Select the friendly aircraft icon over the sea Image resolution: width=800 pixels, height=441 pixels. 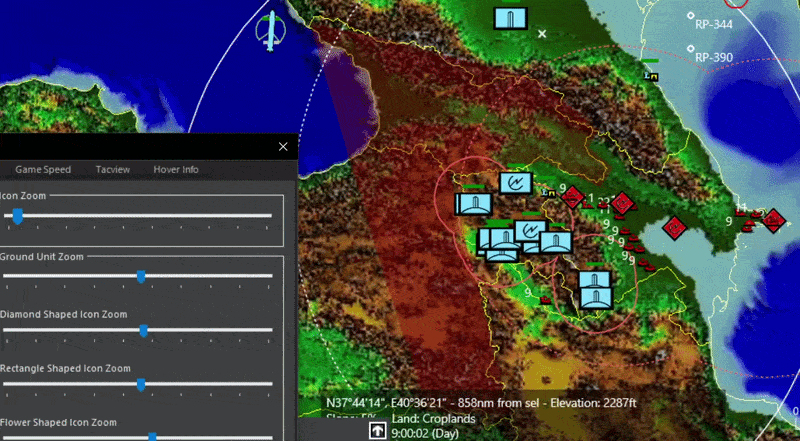[271, 31]
